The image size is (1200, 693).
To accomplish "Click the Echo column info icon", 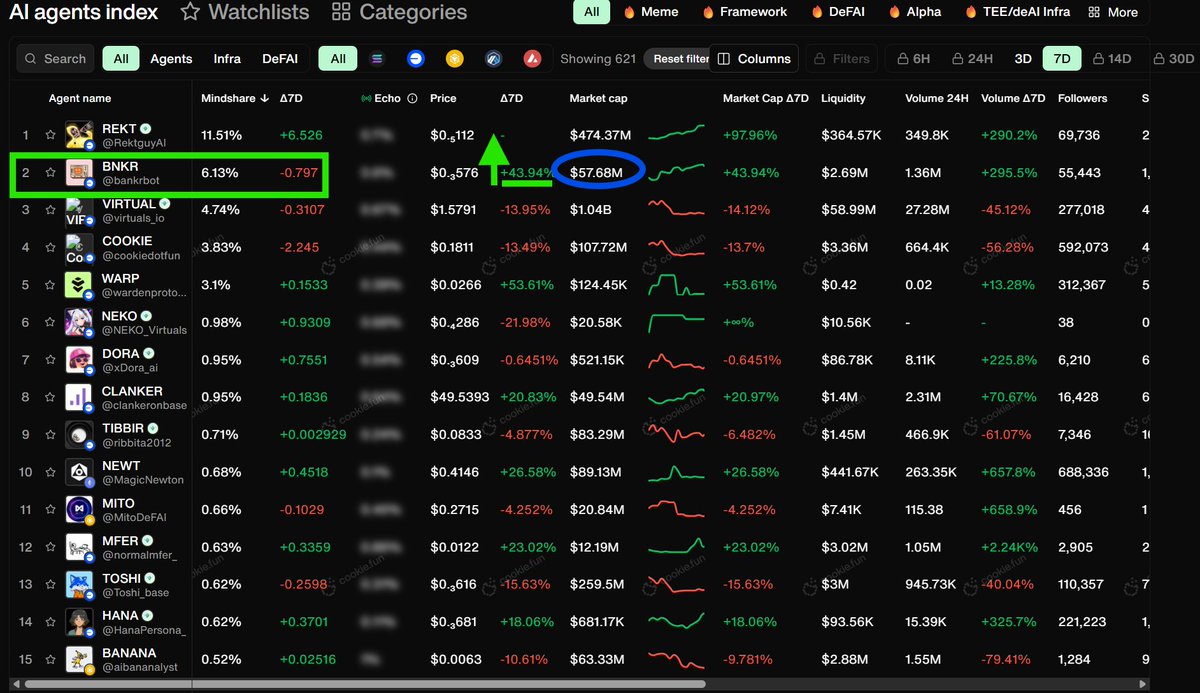I will click(413, 99).
